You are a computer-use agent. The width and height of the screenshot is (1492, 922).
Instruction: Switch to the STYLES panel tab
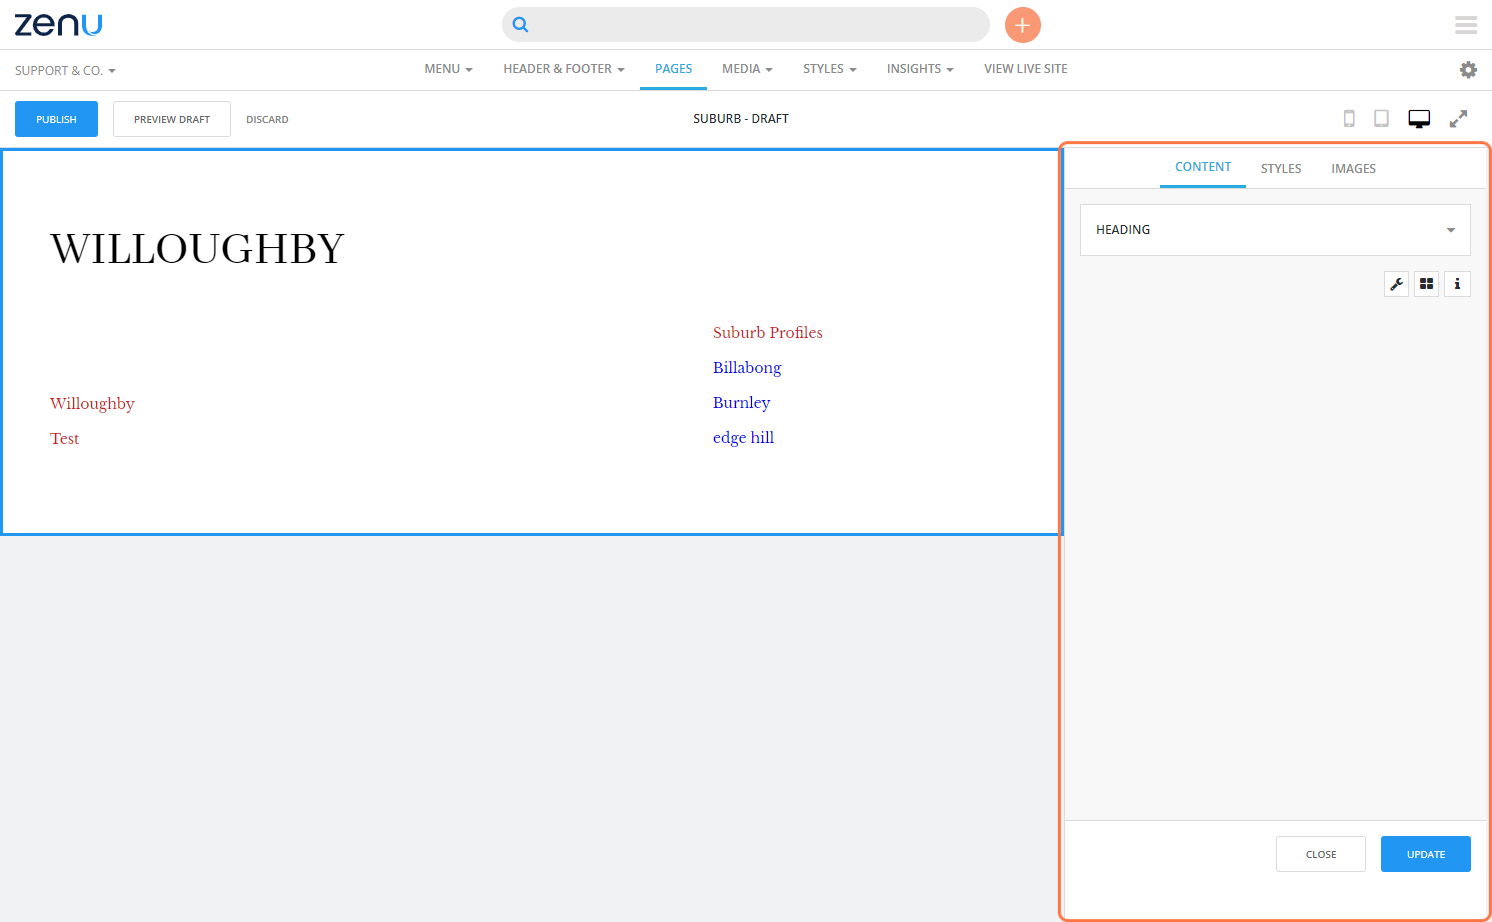coord(1281,169)
